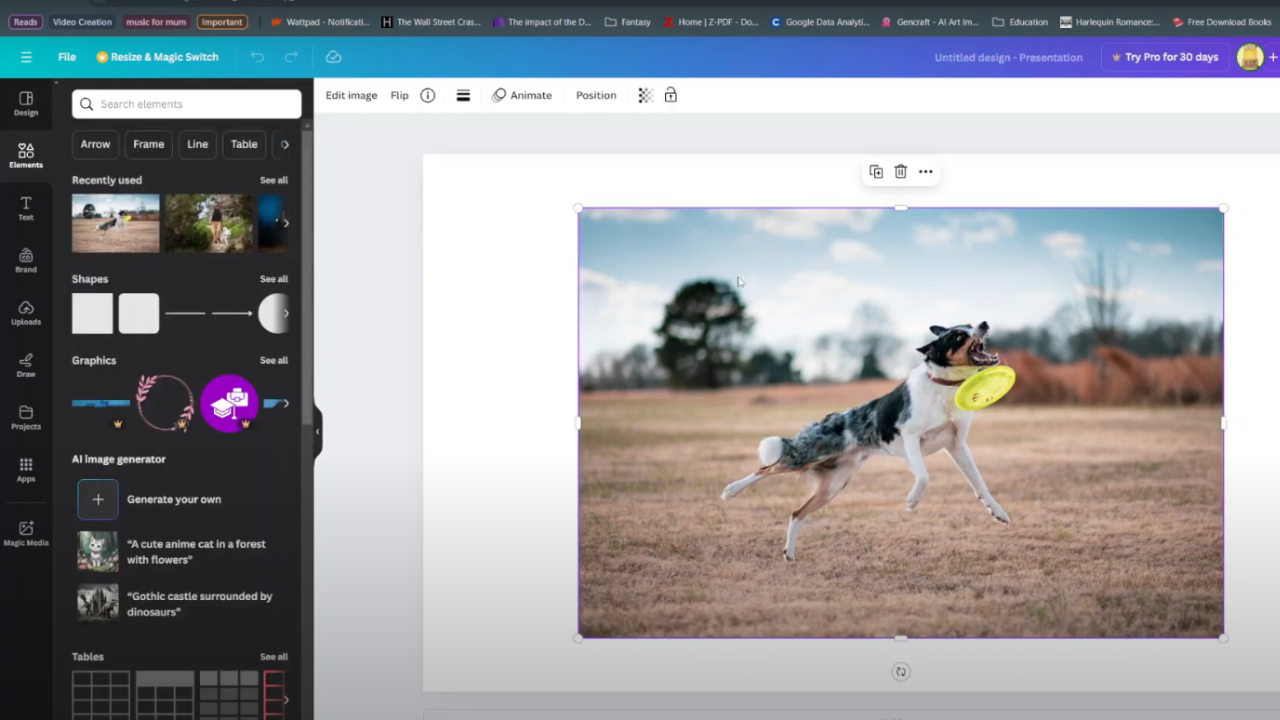The height and width of the screenshot is (720, 1280).
Task: Select the Arrow category chip
Action: click(x=95, y=144)
